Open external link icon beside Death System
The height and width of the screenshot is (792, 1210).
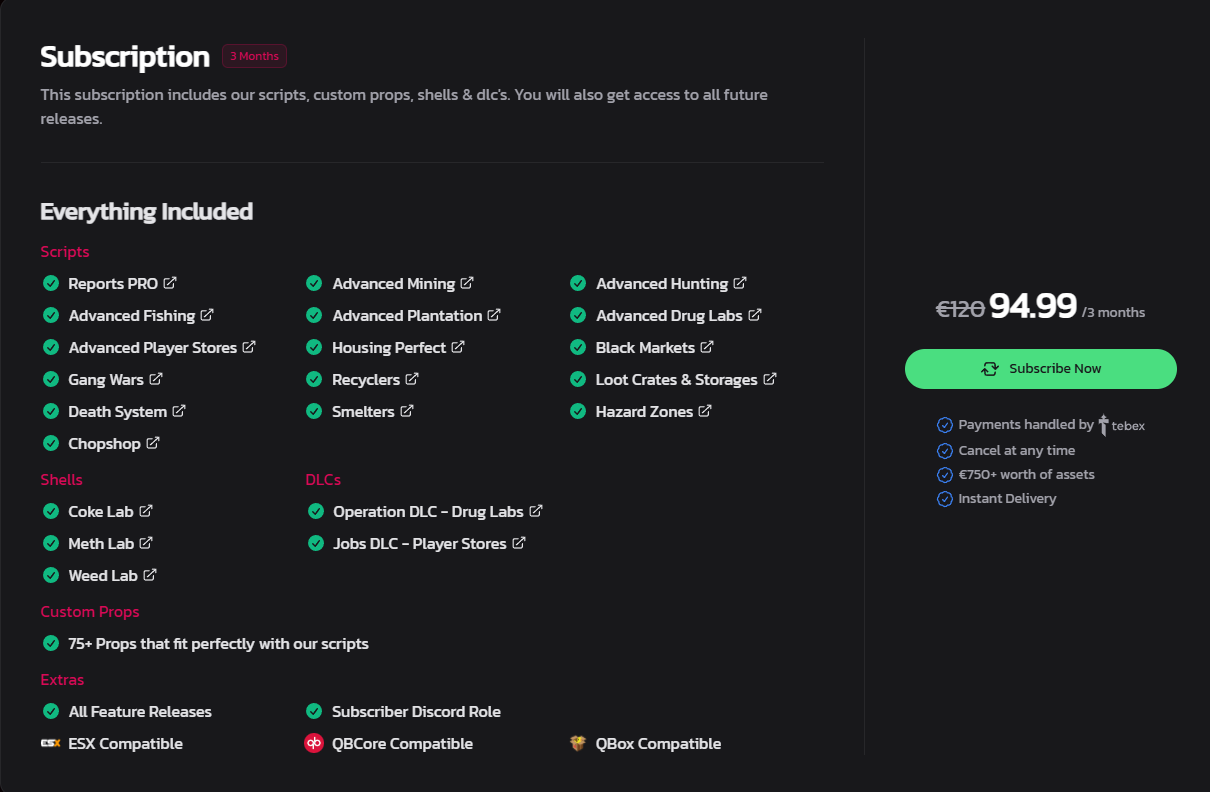coord(179,411)
